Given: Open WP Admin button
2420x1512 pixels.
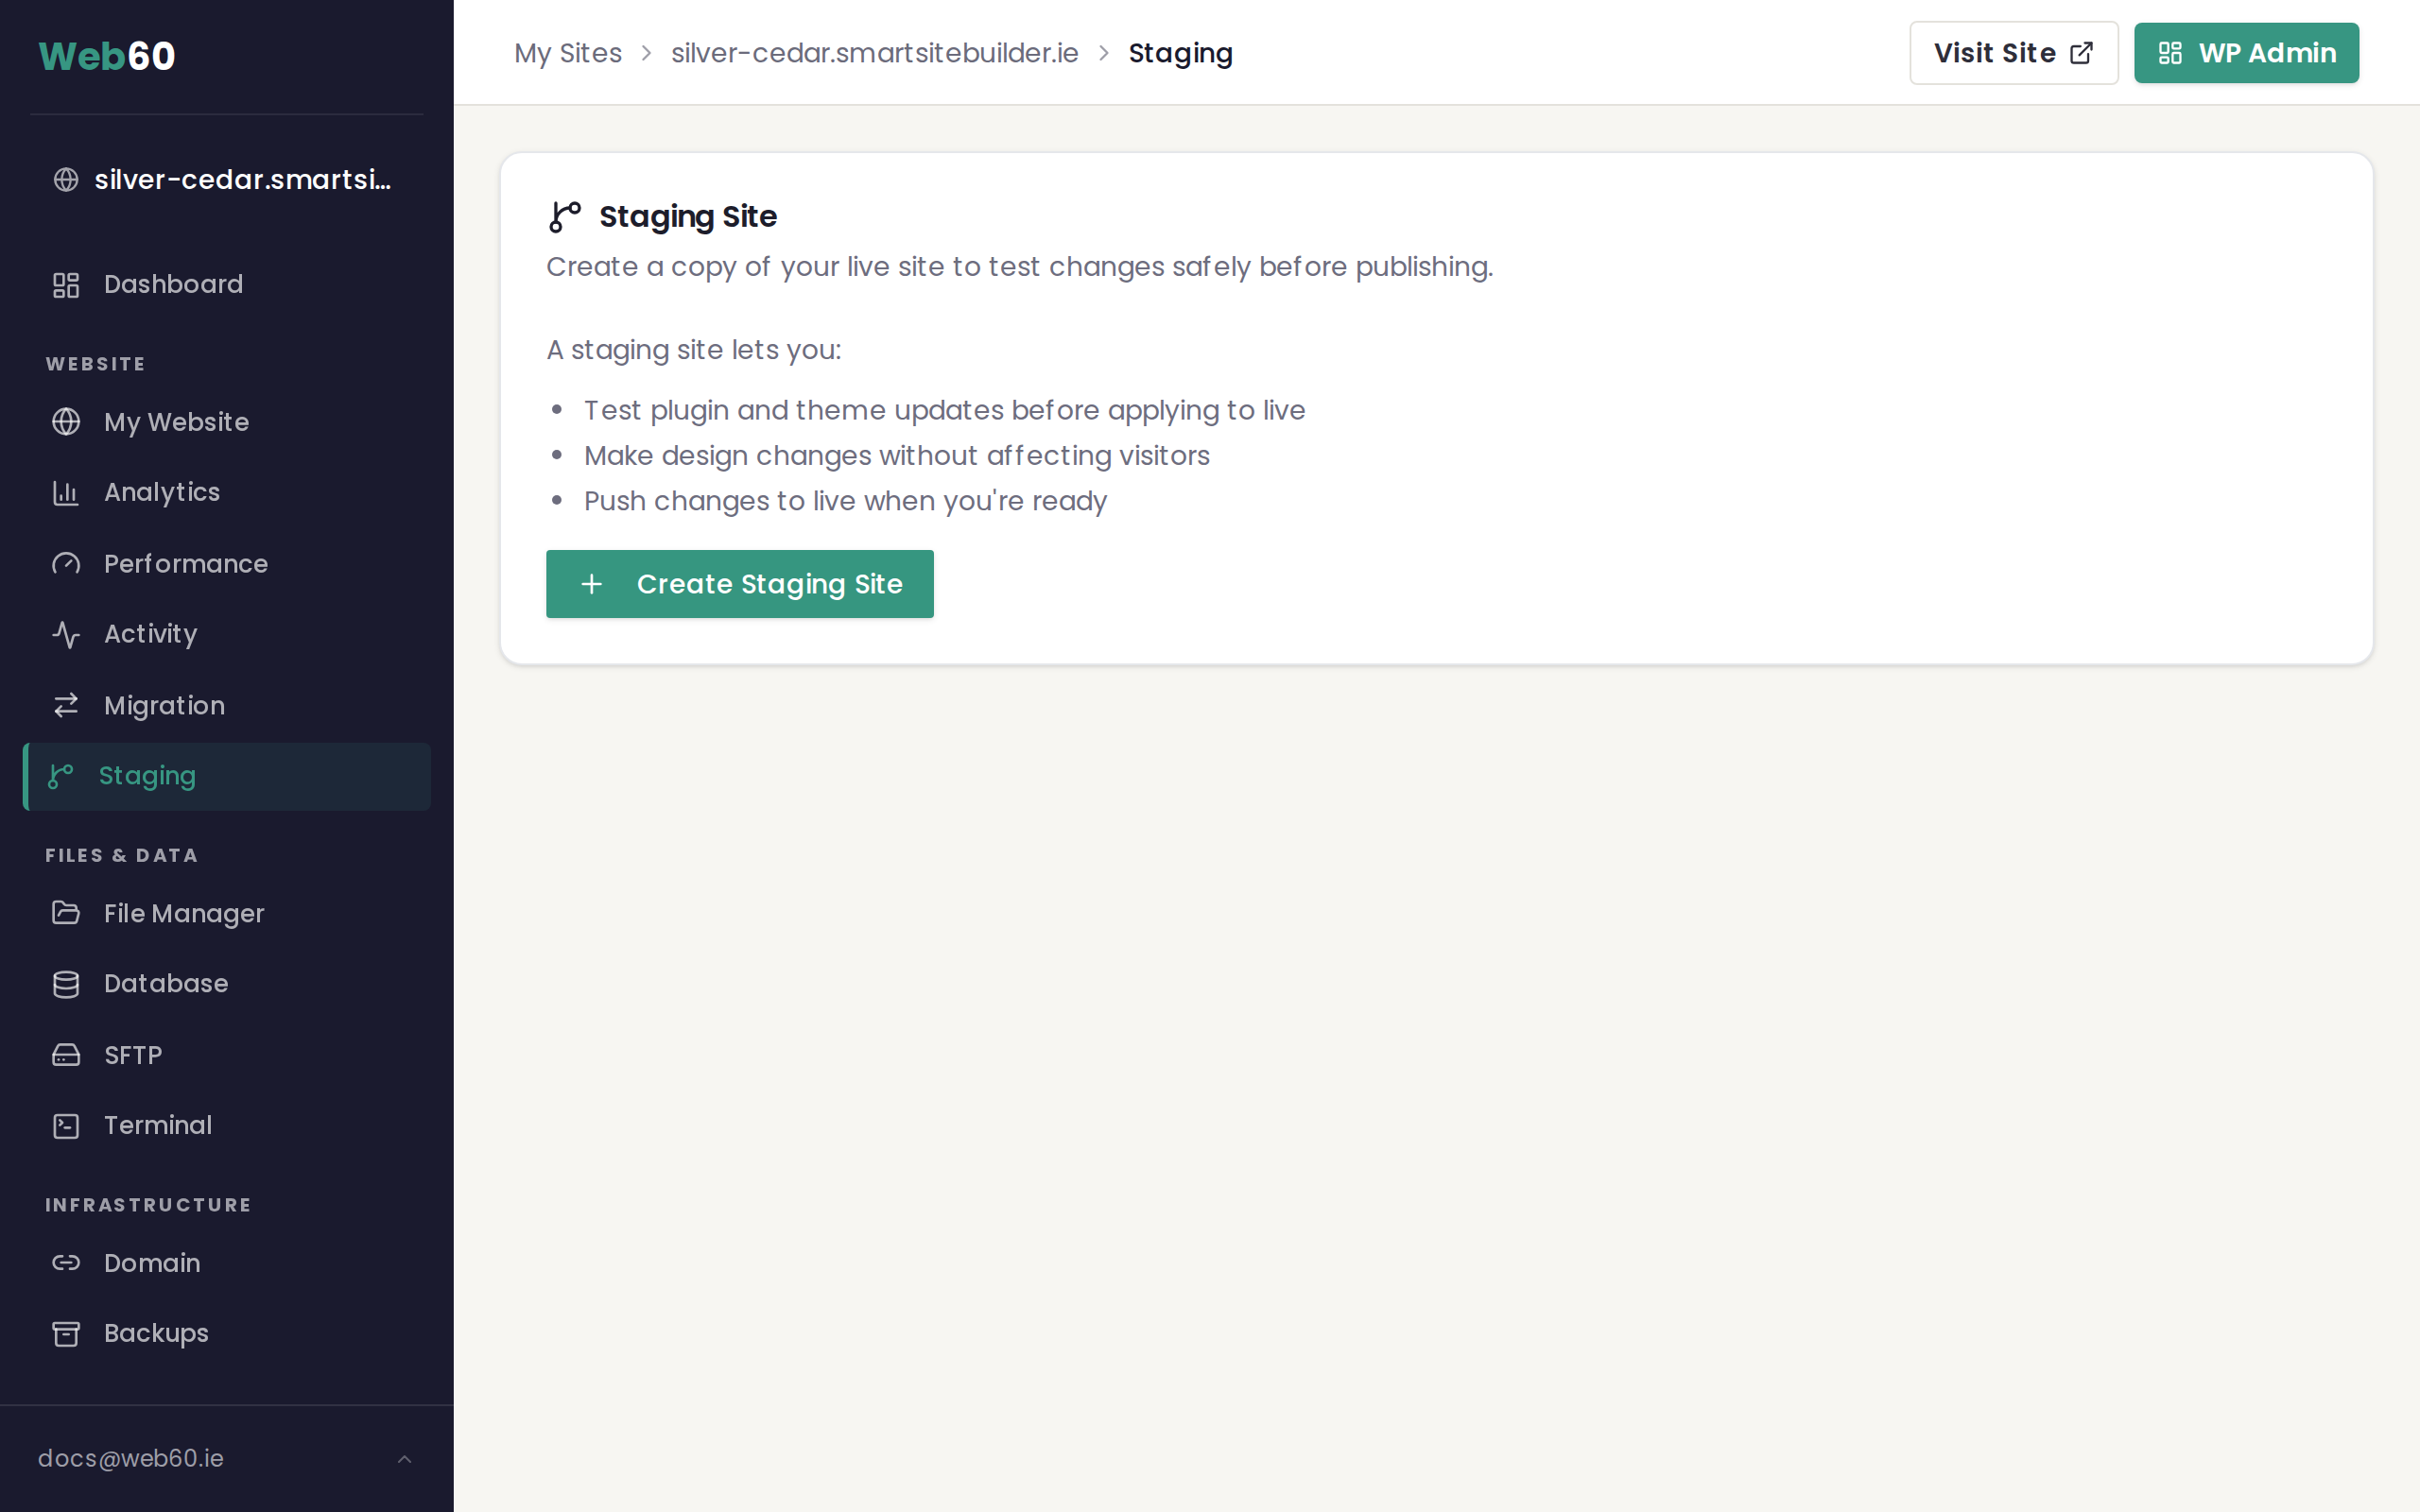Looking at the screenshot, I should (x=2245, y=53).
